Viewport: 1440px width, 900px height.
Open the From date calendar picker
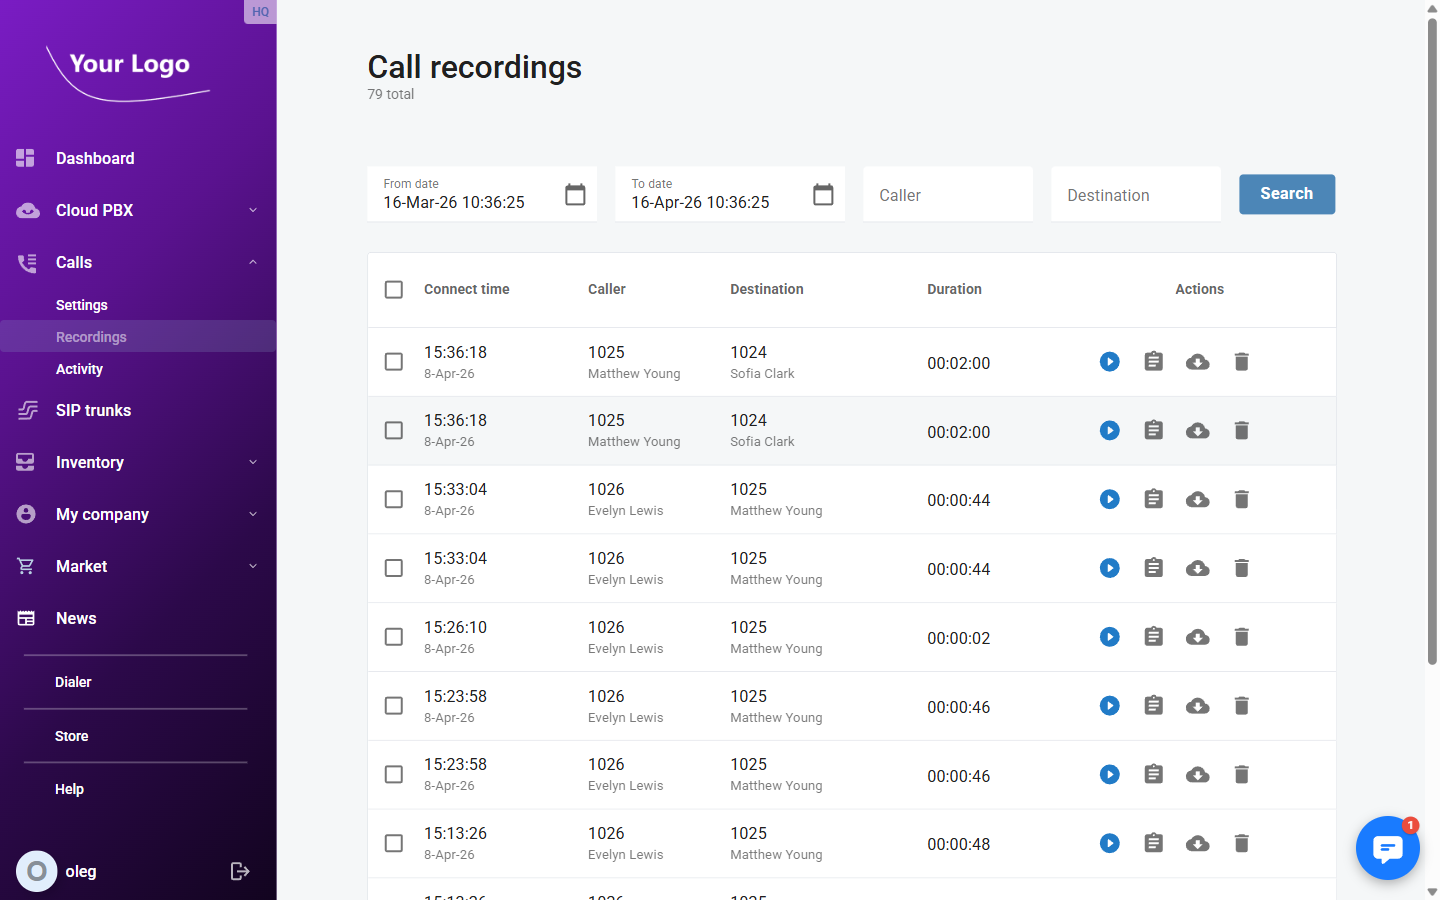[x=575, y=194]
